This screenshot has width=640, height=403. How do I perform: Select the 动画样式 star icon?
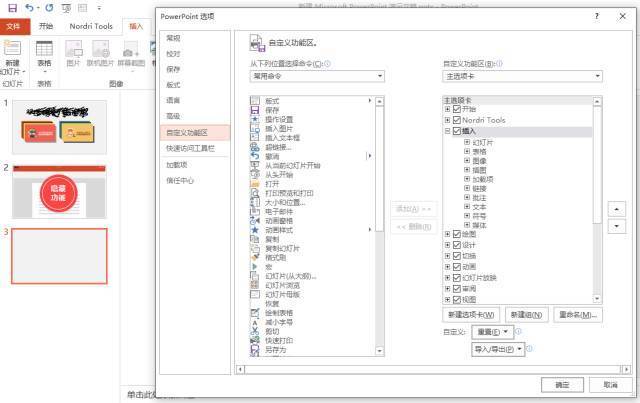pos(255,230)
